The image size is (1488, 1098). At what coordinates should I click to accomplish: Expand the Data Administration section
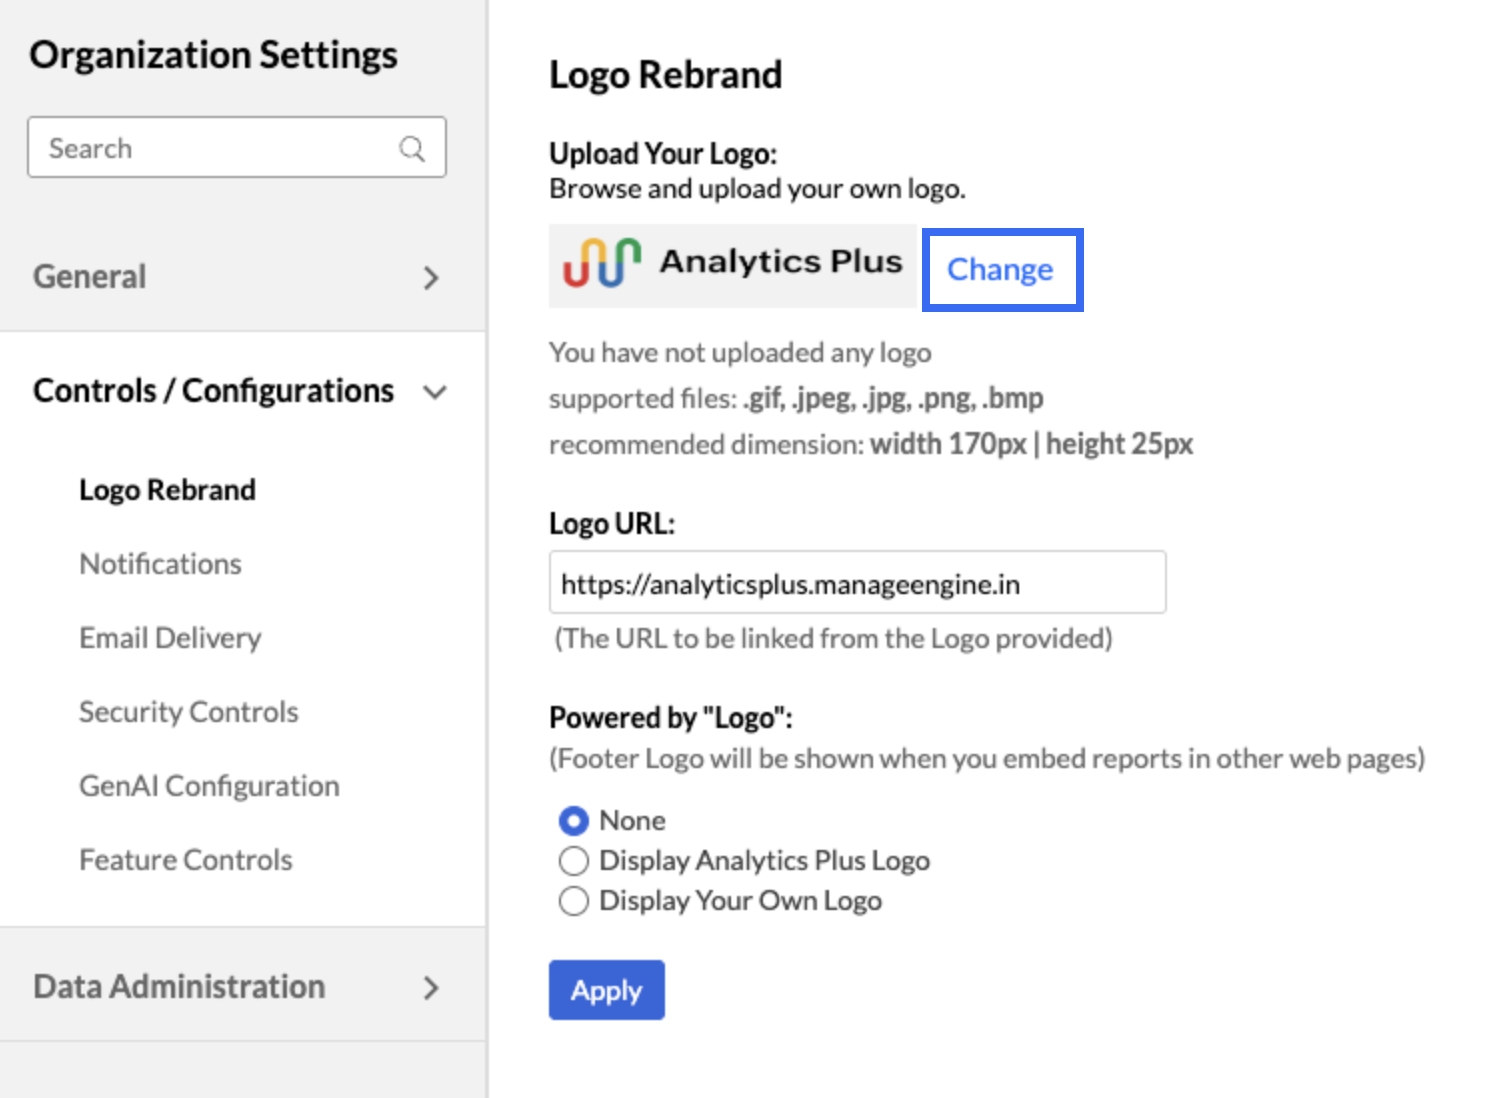(431, 988)
